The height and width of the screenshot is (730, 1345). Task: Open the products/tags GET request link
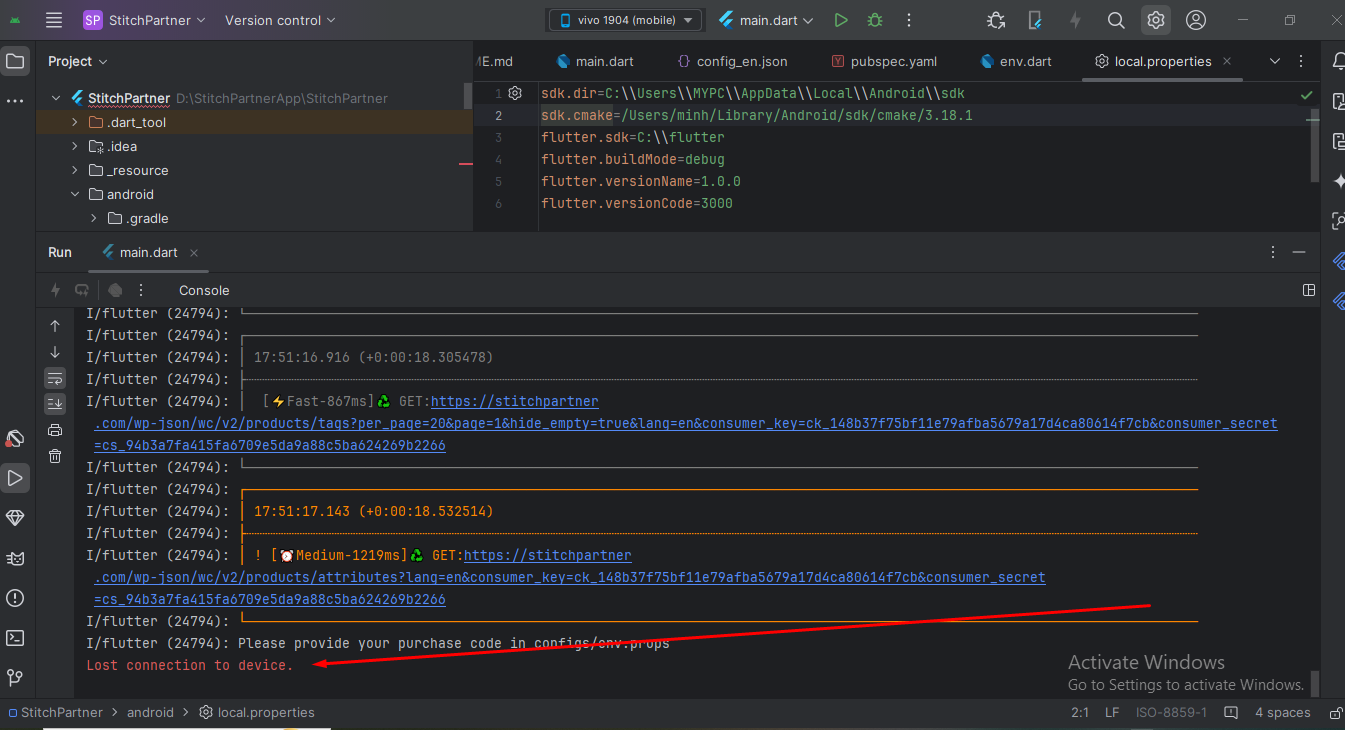(x=685, y=423)
